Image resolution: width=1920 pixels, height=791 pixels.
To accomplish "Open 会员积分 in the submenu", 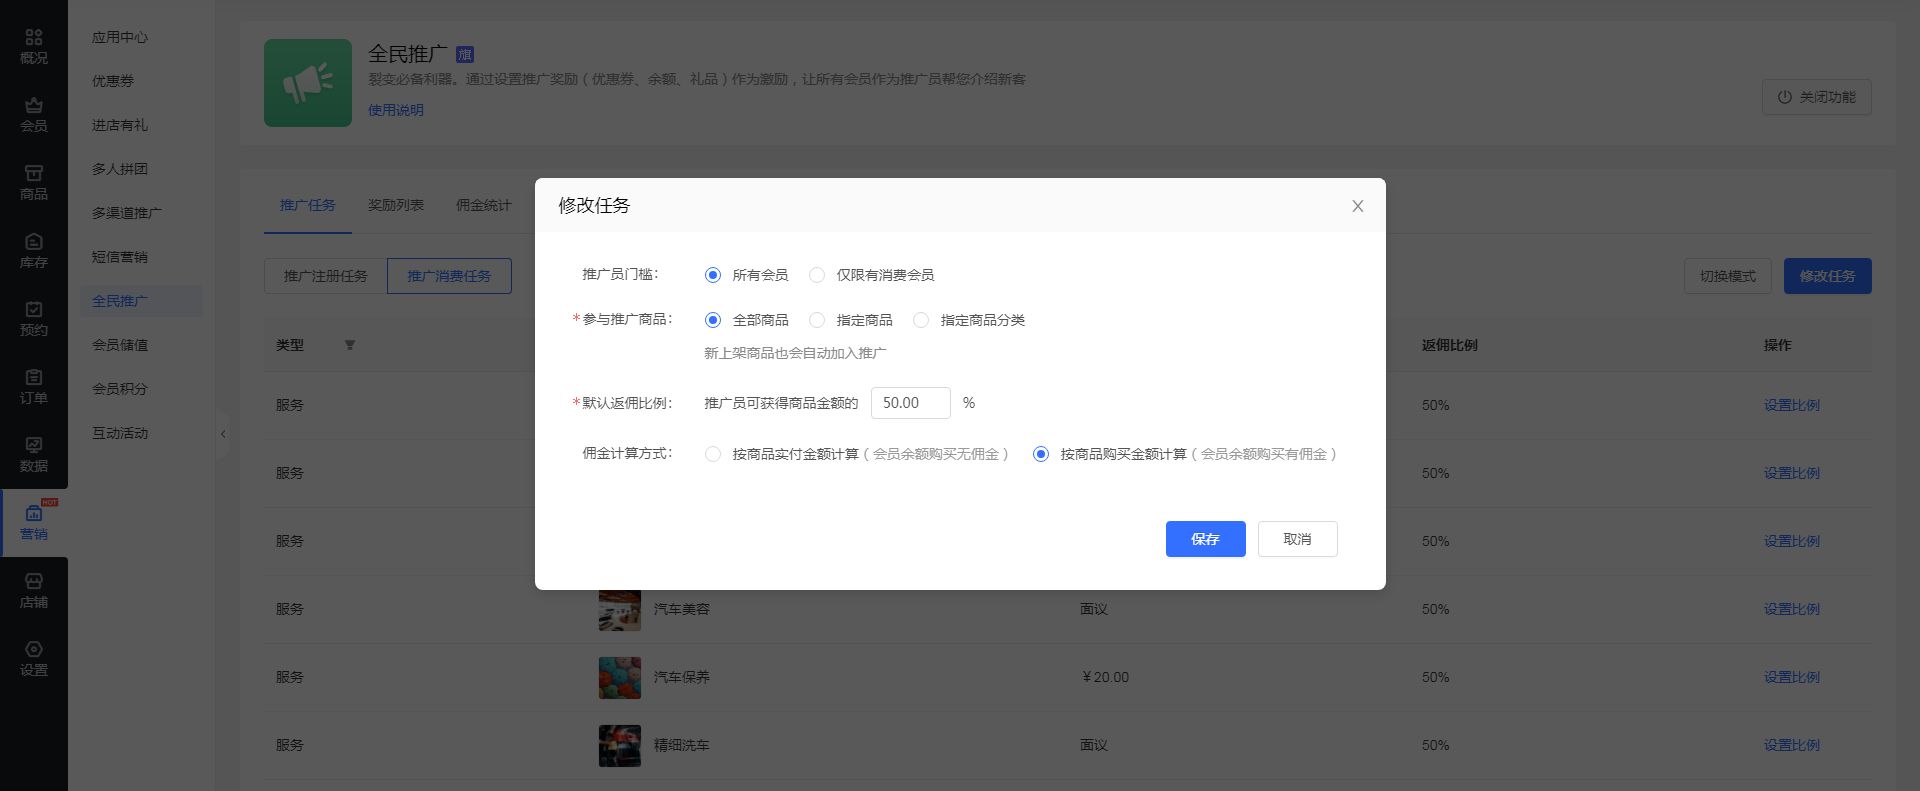I will (120, 389).
